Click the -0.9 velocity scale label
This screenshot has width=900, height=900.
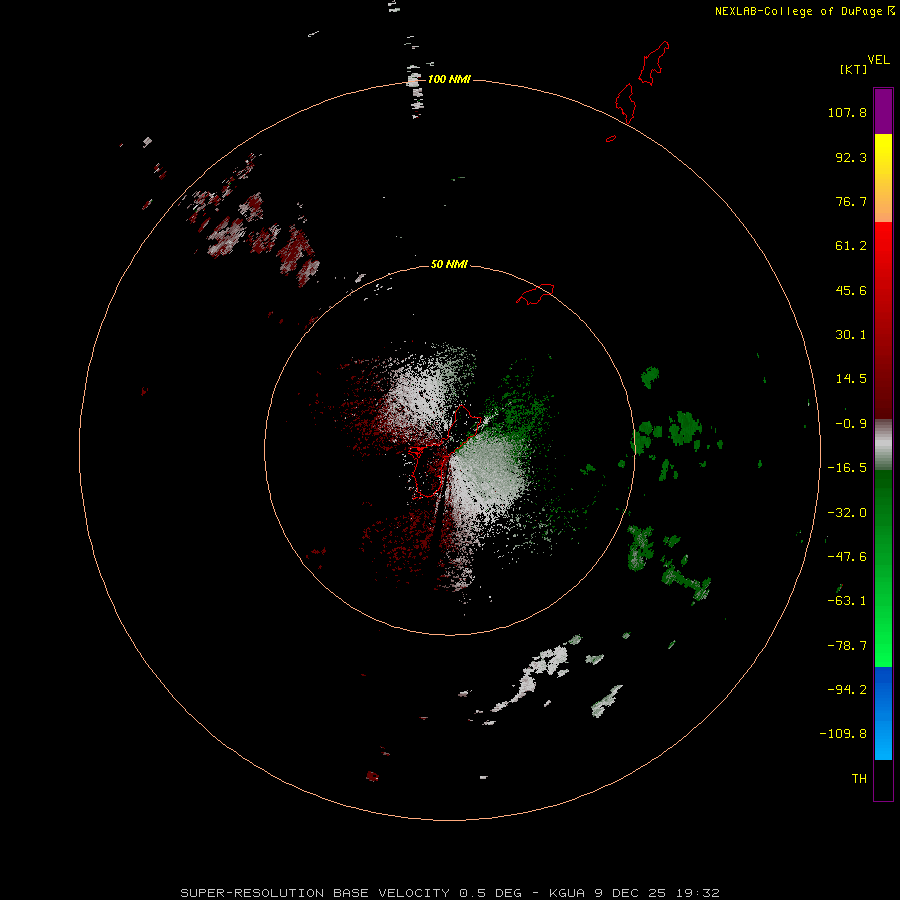[851, 424]
